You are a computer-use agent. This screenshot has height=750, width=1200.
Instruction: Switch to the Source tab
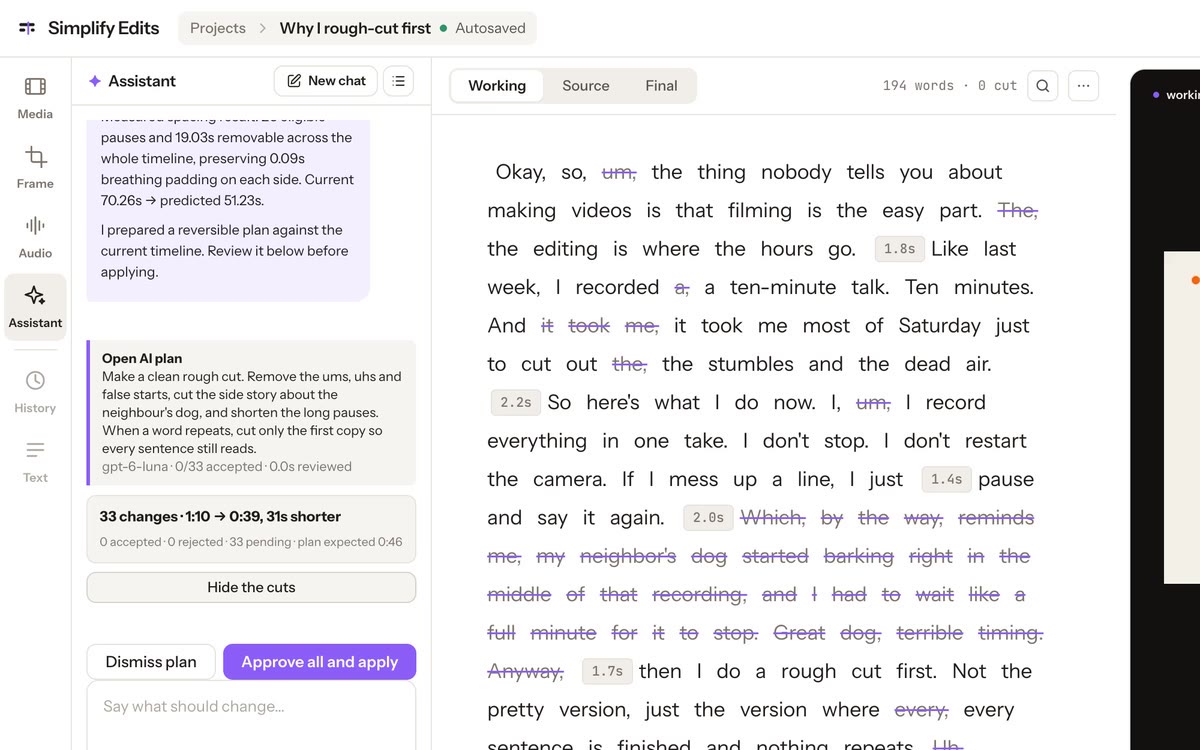point(586,86)
